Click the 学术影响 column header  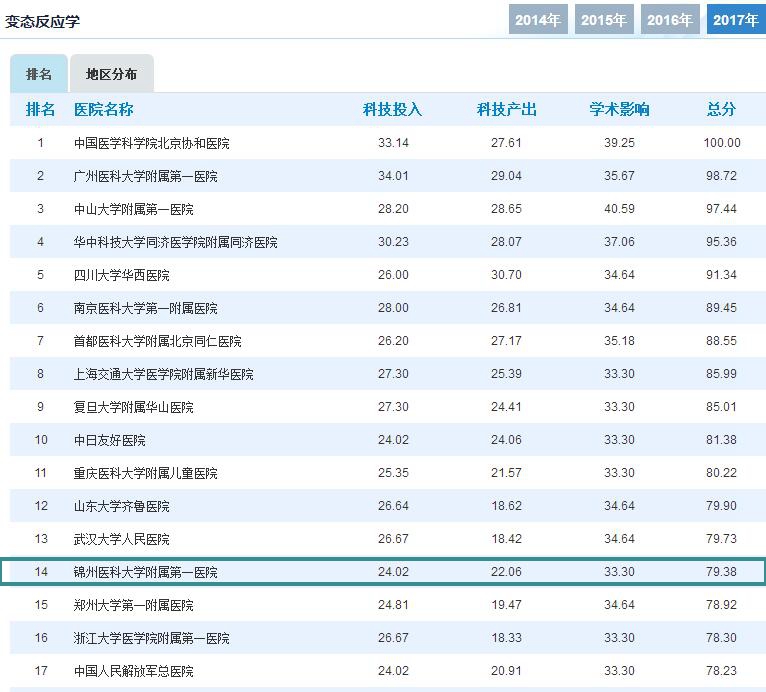point(619,109)
